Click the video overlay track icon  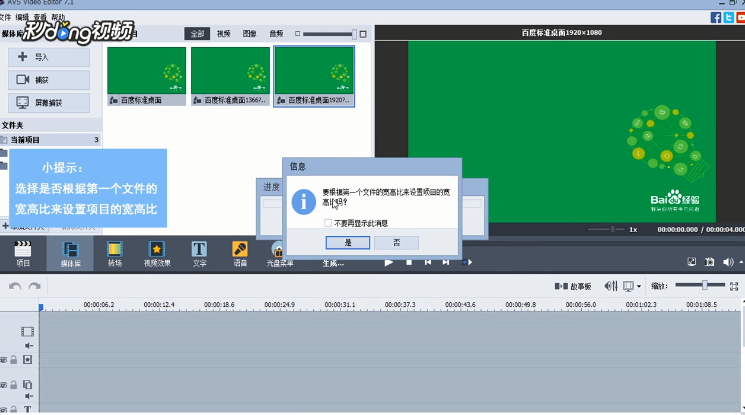28,384
